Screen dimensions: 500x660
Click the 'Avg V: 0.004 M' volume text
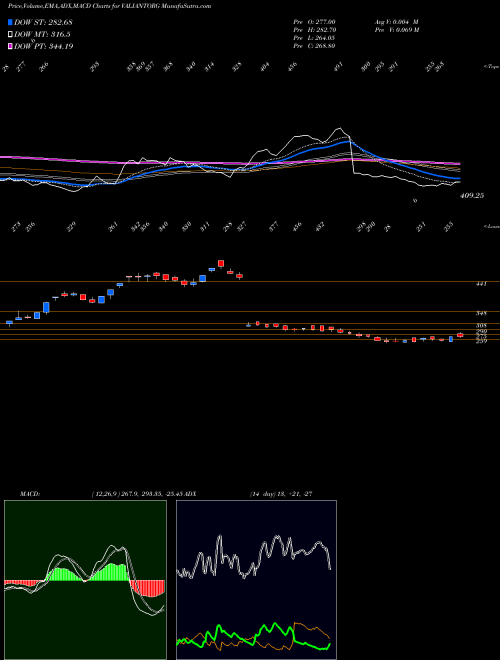click(x=396, y=22)
